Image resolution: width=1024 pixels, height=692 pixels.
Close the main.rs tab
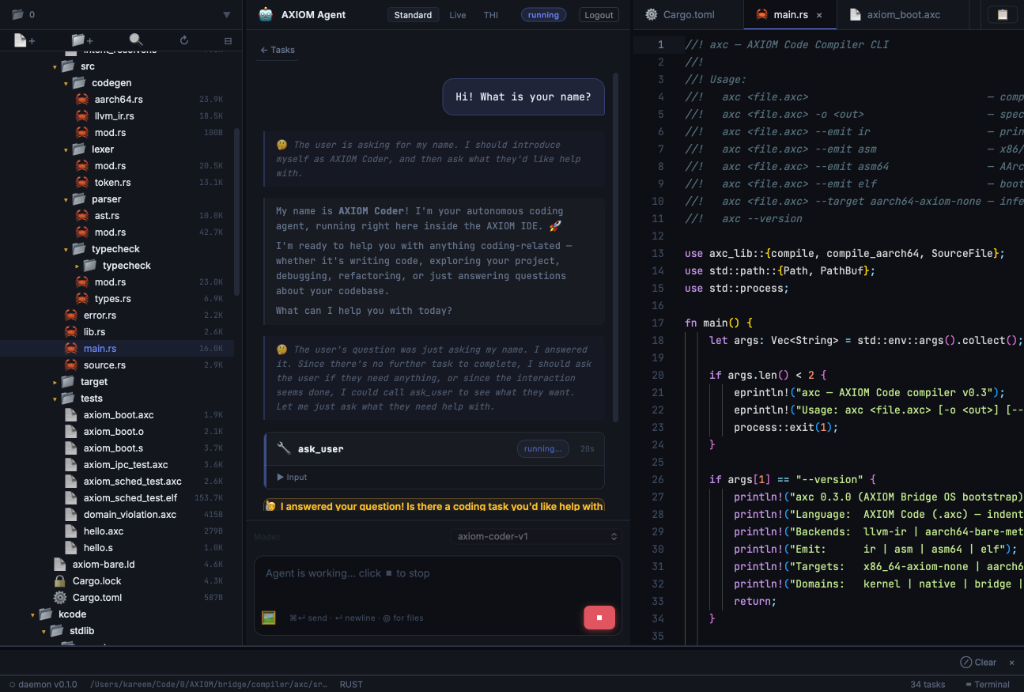click(819, 15)
